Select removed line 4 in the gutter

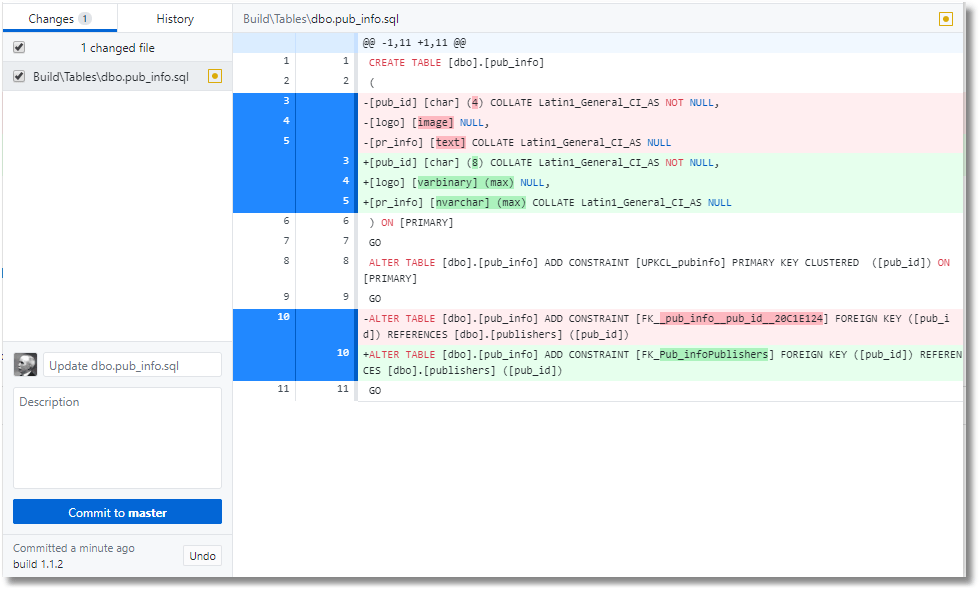coord(286,121)
